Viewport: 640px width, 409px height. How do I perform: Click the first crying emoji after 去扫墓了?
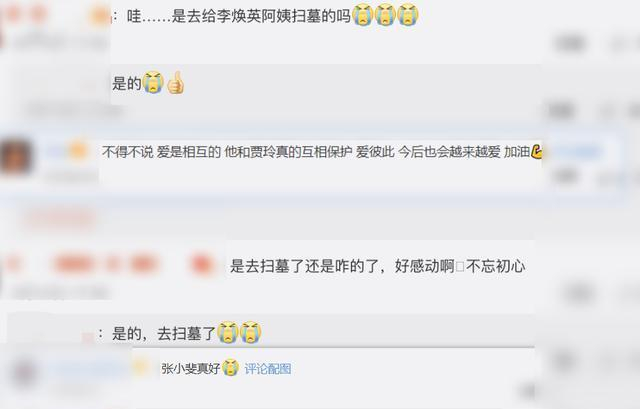(228, 333)
